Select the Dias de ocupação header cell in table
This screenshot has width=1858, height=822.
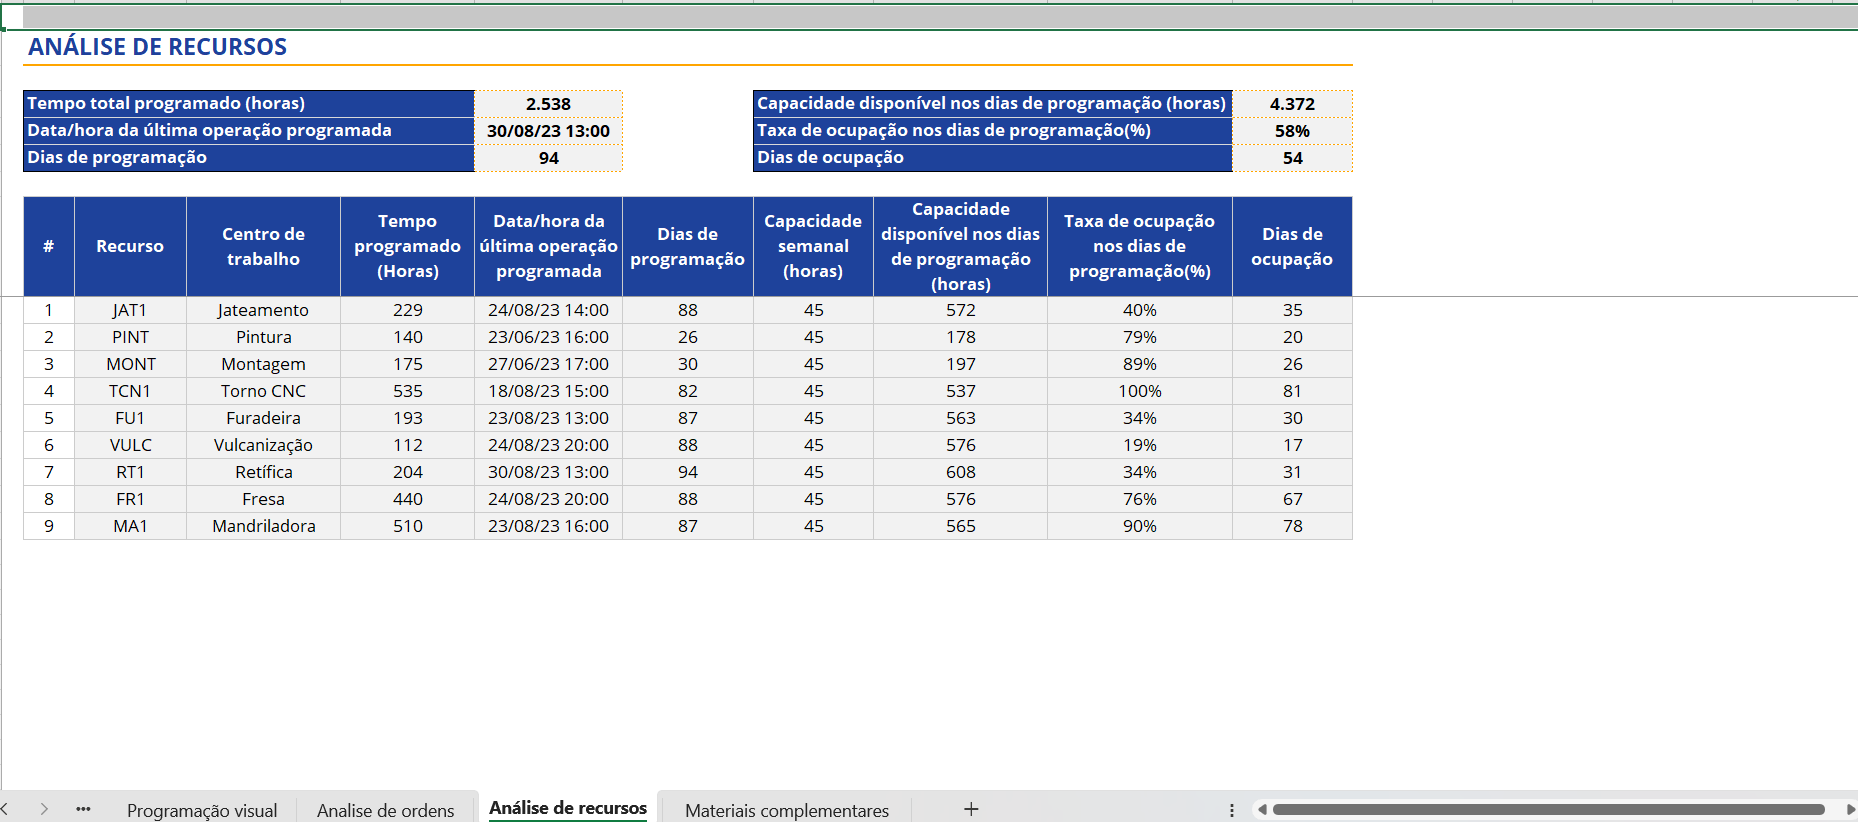coord(1291,246)
